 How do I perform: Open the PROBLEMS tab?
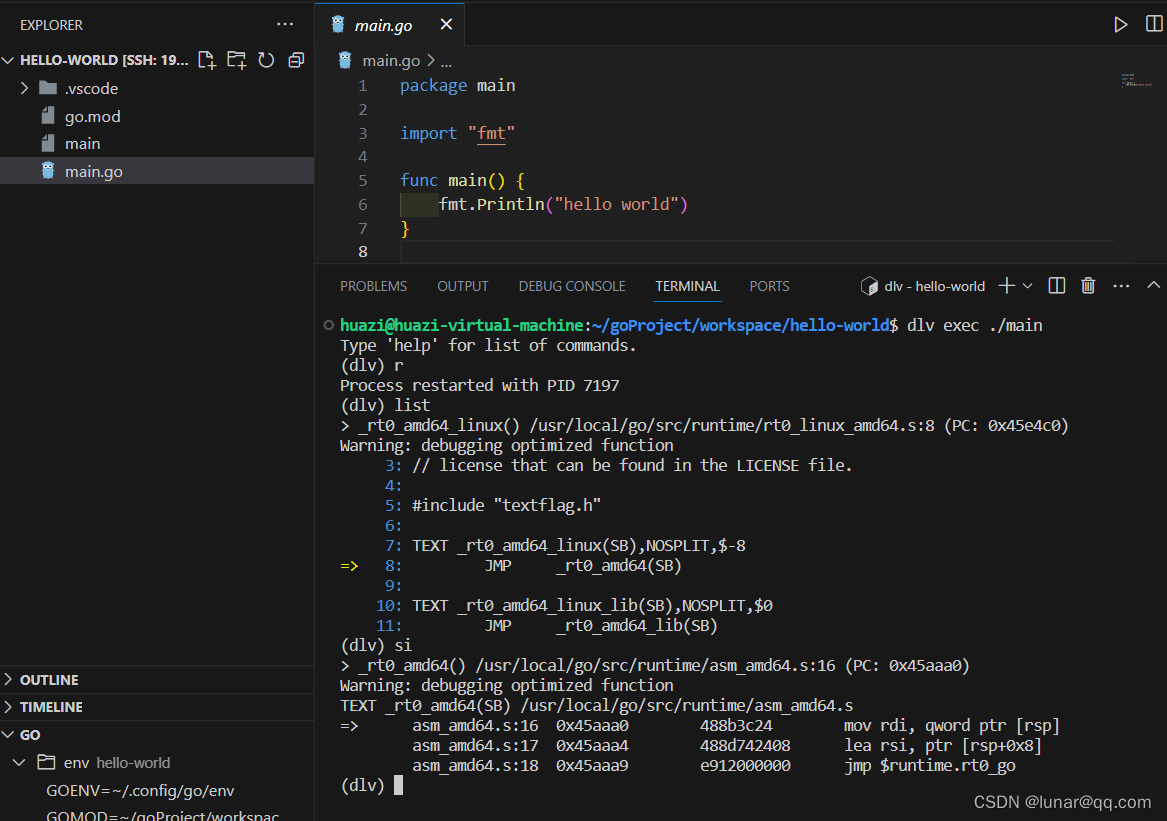pos(374,287)
